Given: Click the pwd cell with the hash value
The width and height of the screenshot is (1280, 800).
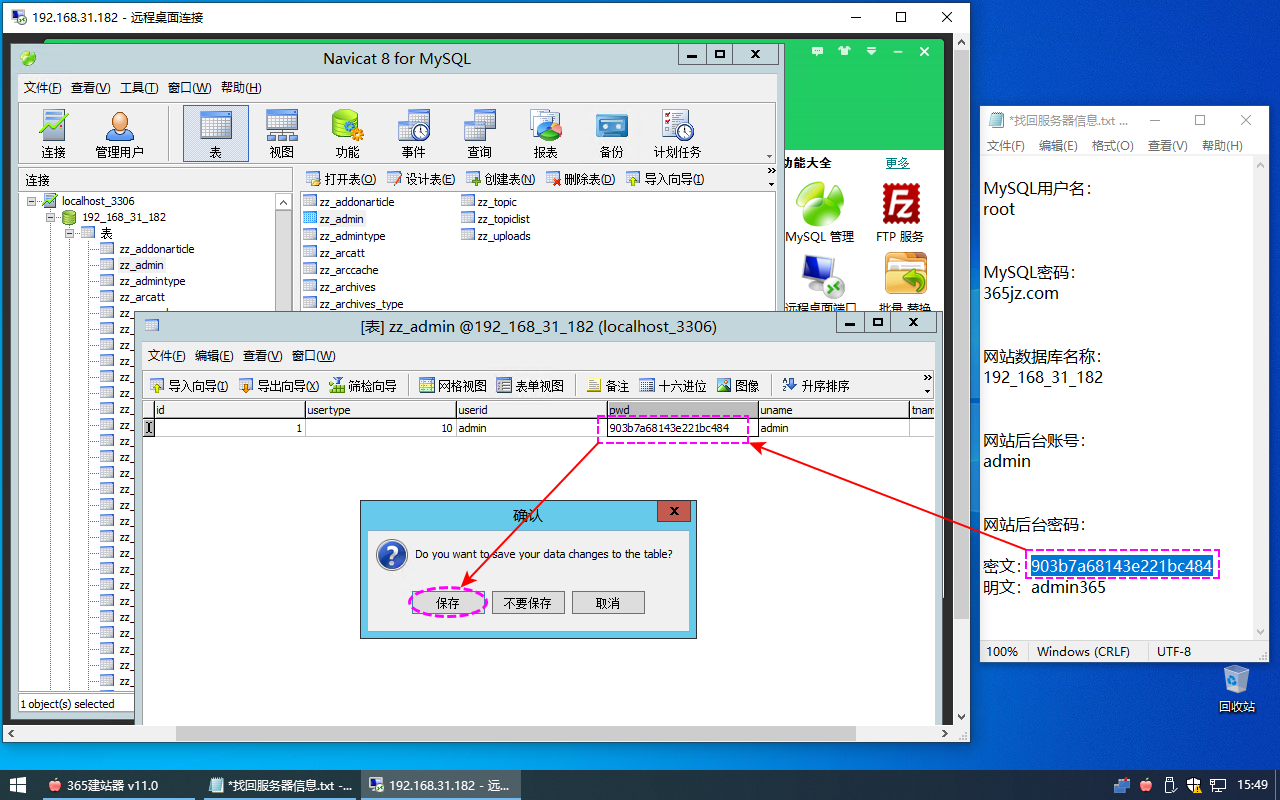Looking at the screenshot, I should [x=682, y=428].
